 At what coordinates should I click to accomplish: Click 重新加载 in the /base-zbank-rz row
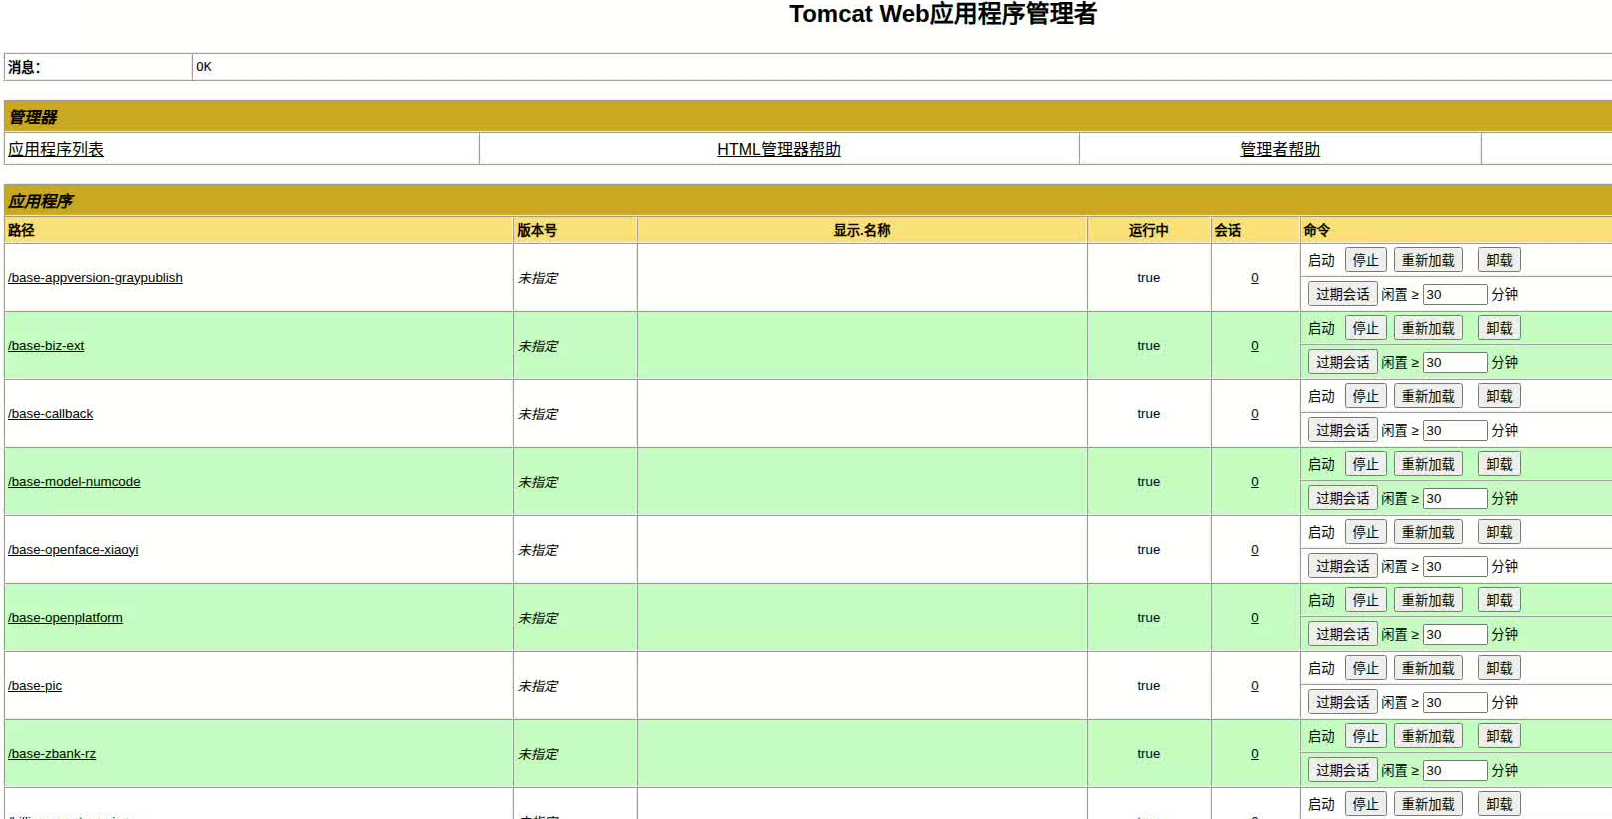(1428, 736)
